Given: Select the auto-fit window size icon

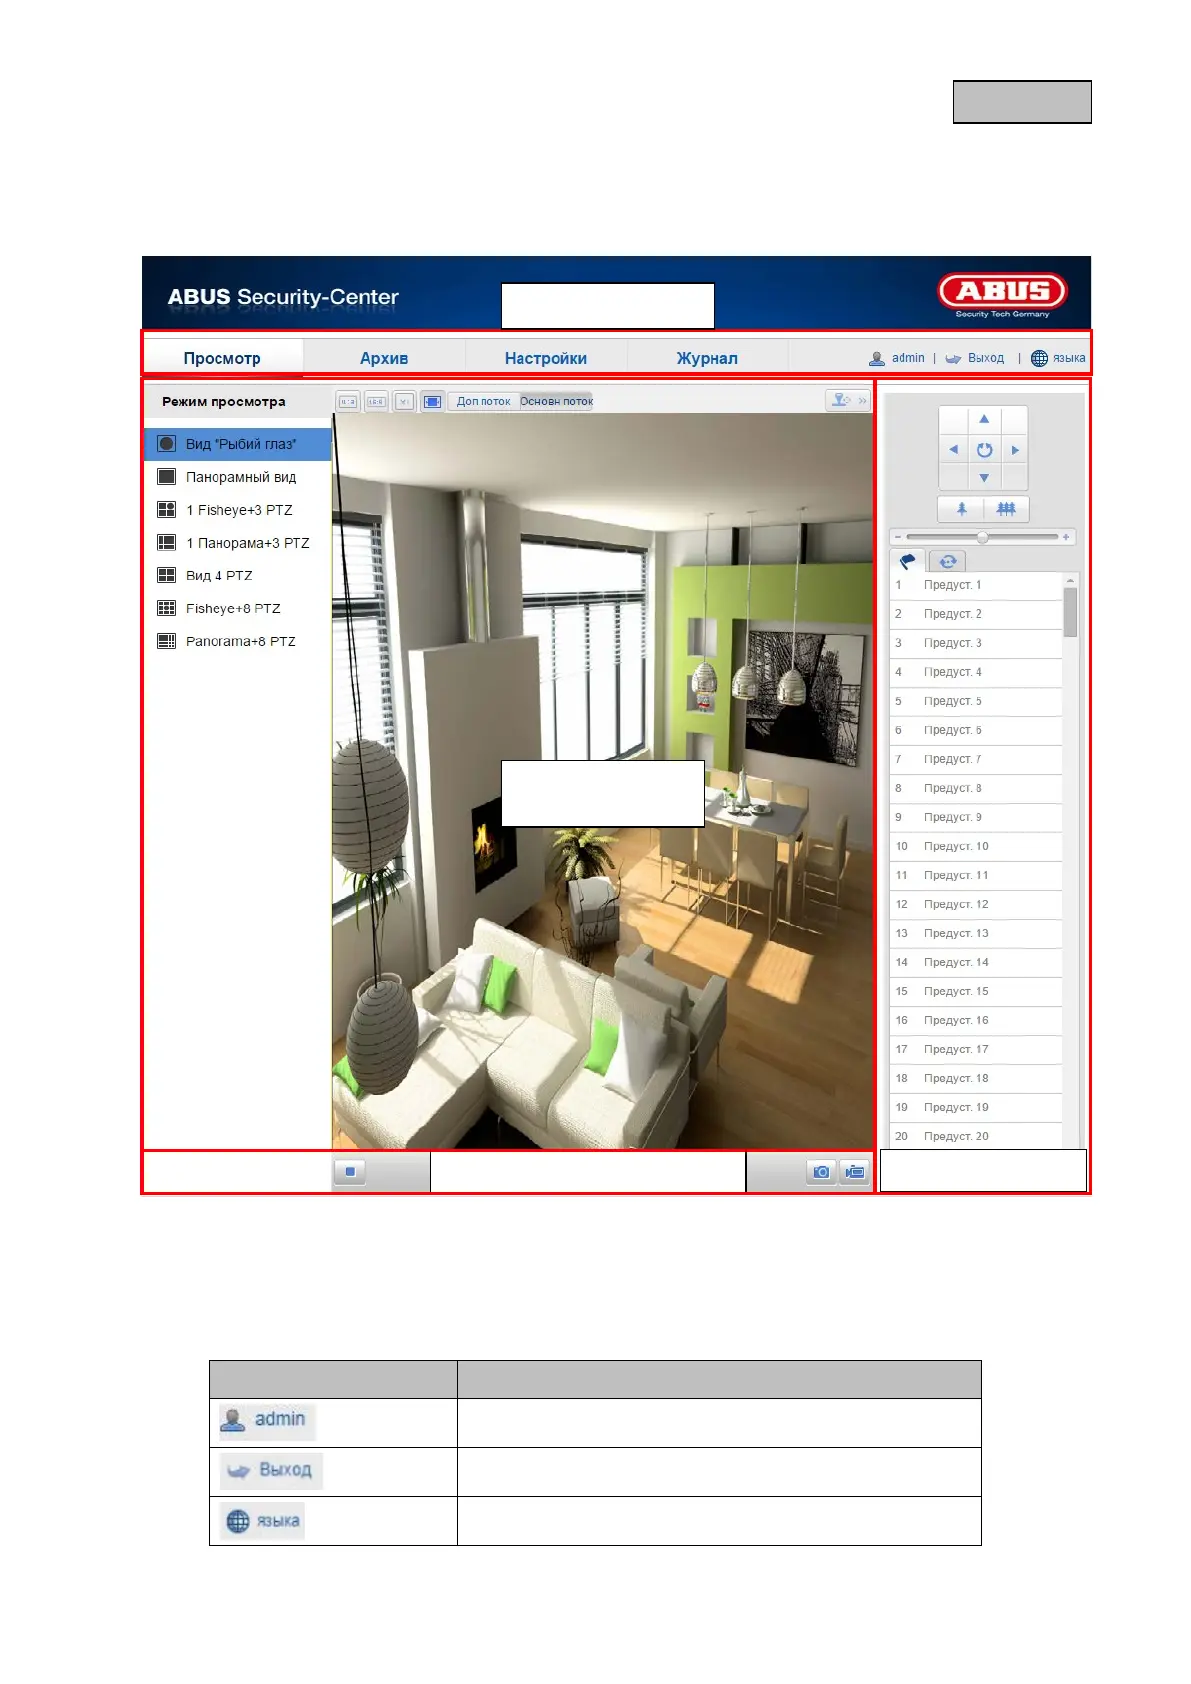Looking at the screenshot, I should (432, 401).
